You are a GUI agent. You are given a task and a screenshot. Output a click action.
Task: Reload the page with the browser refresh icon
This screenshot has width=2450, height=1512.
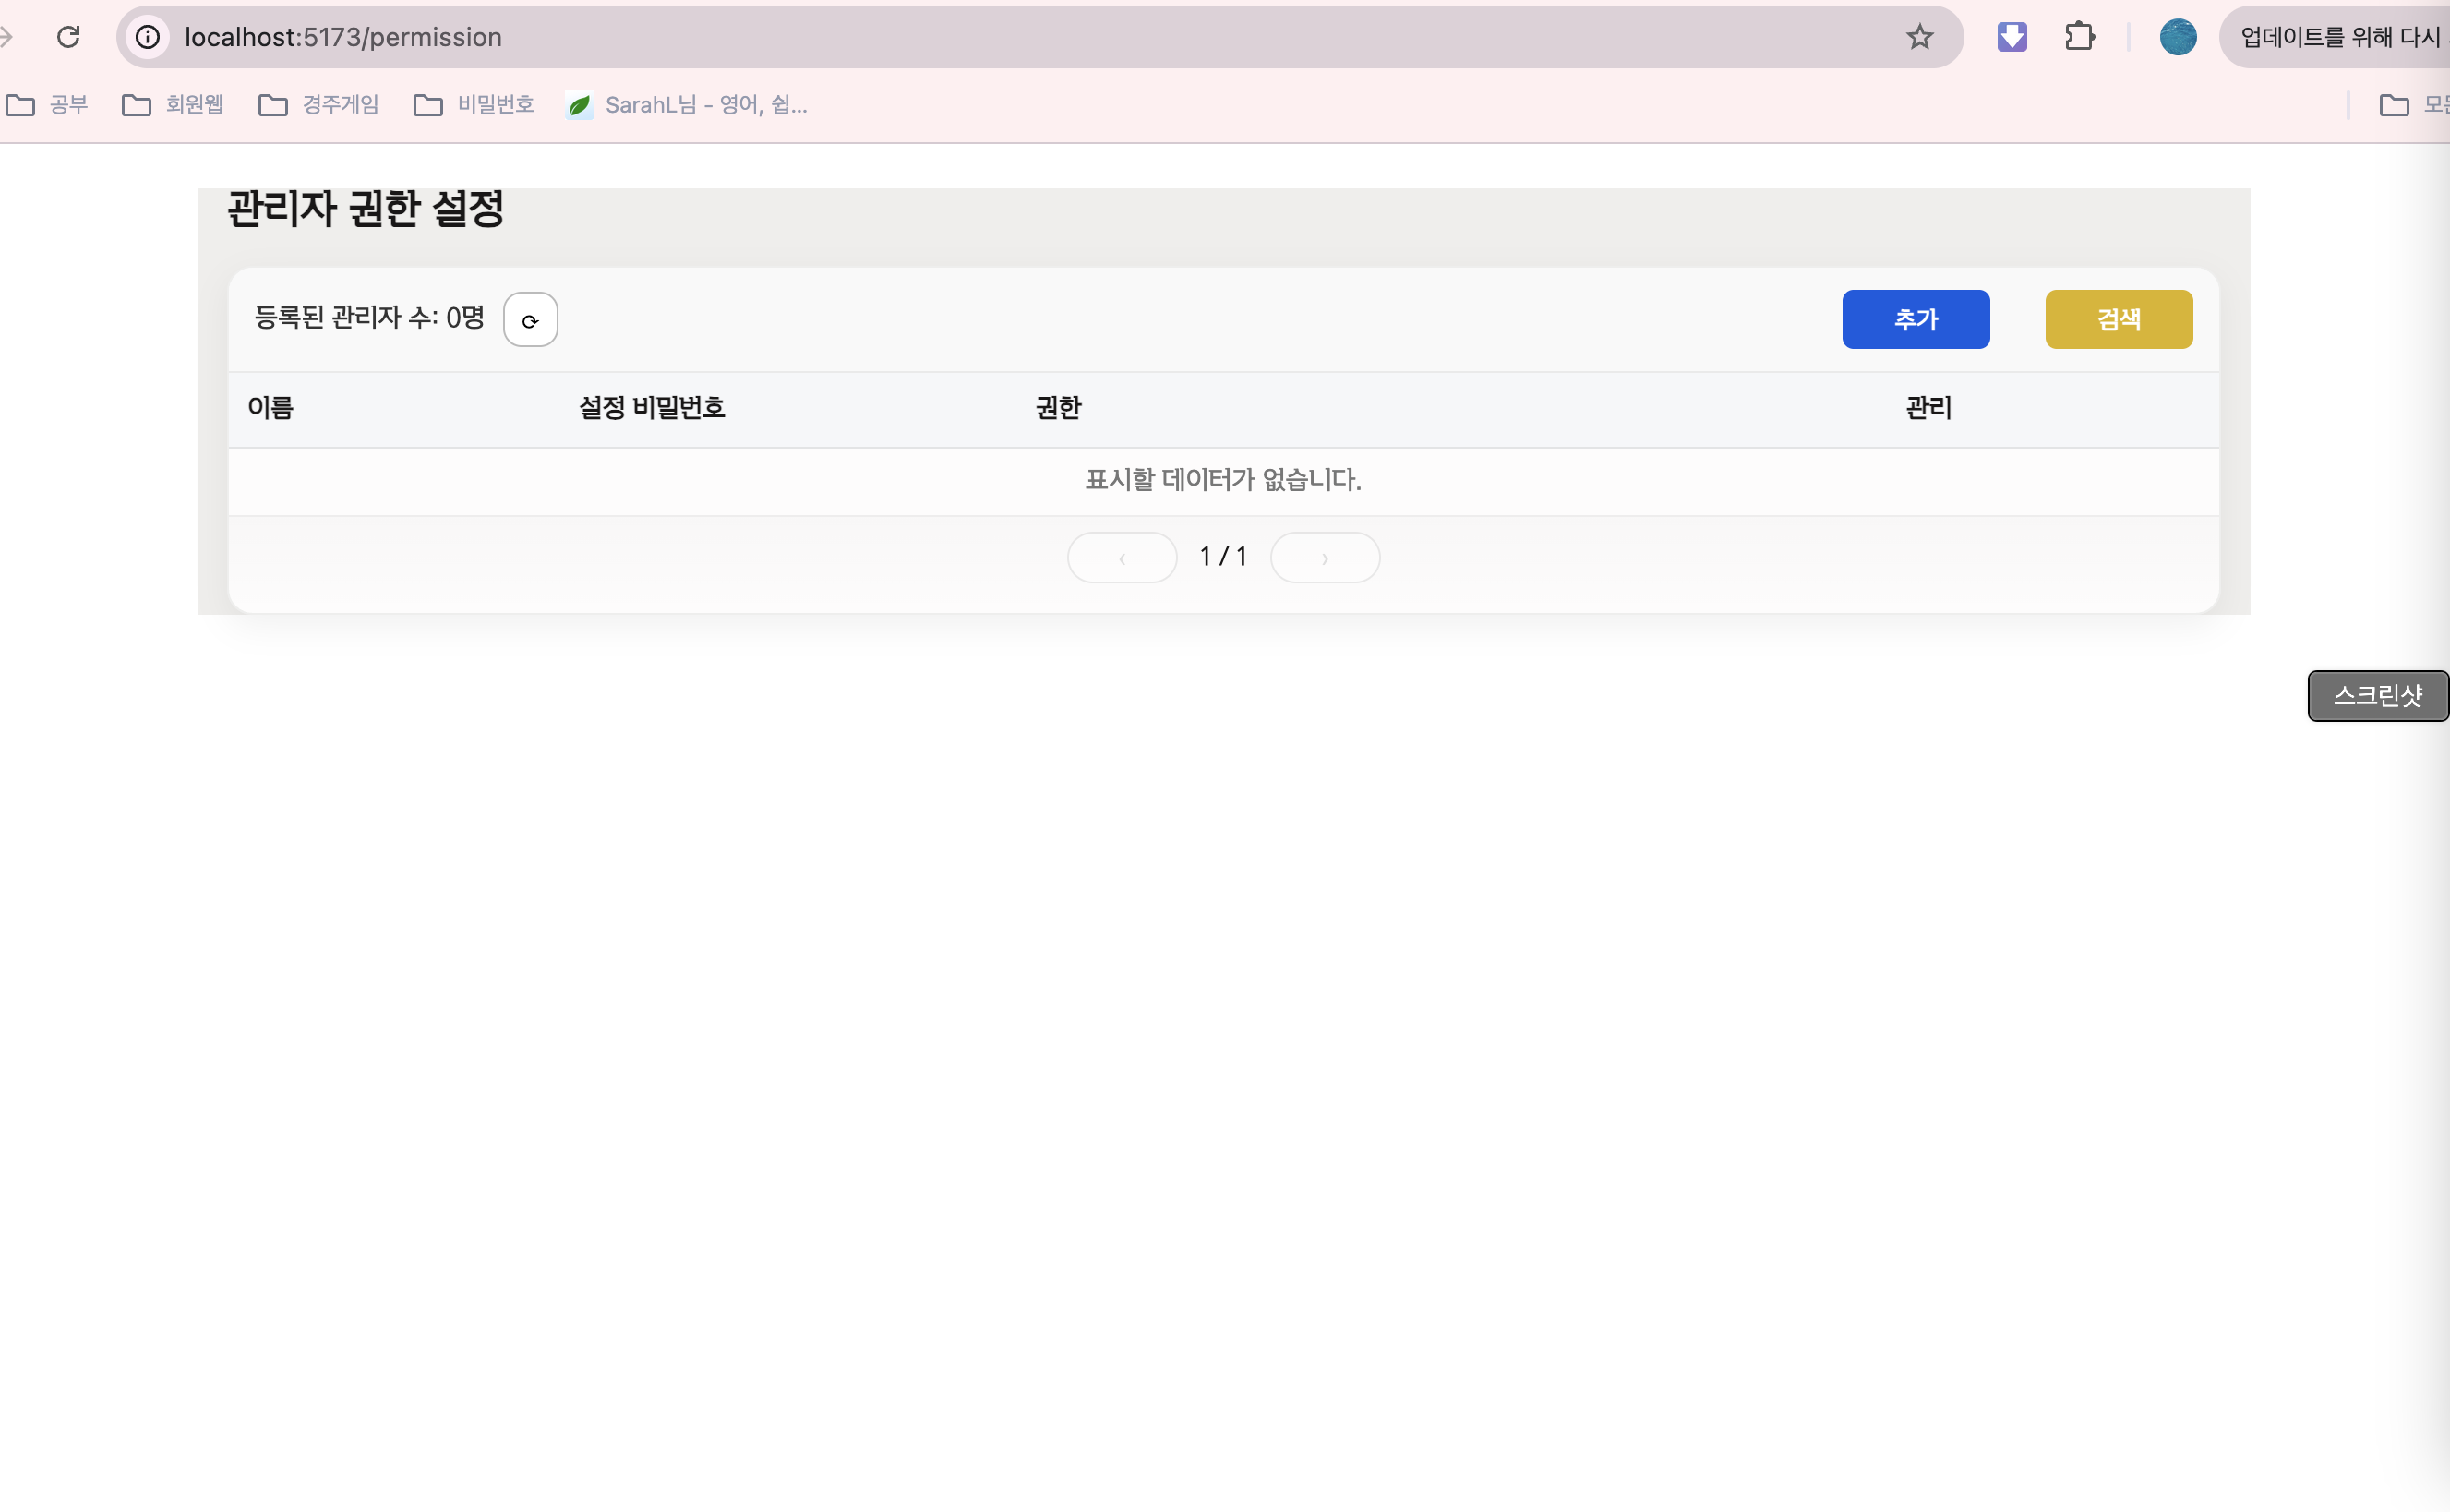68,37
